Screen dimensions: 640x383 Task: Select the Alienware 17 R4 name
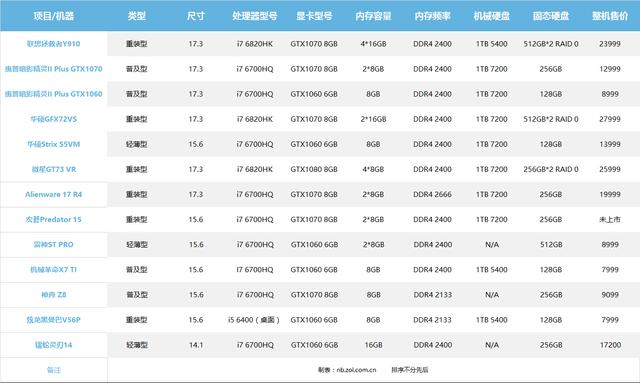pyautogui.click(x=53, y=194)
